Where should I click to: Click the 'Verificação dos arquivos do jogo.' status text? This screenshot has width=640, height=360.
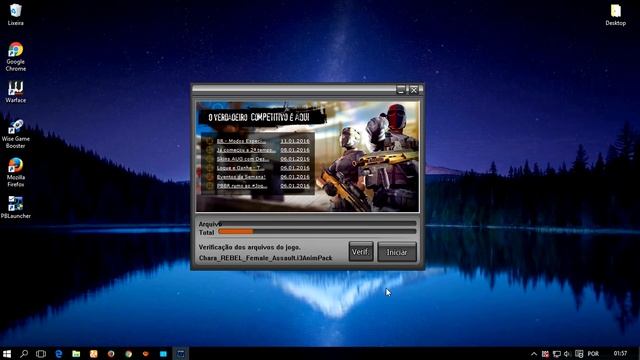point(250,247)
